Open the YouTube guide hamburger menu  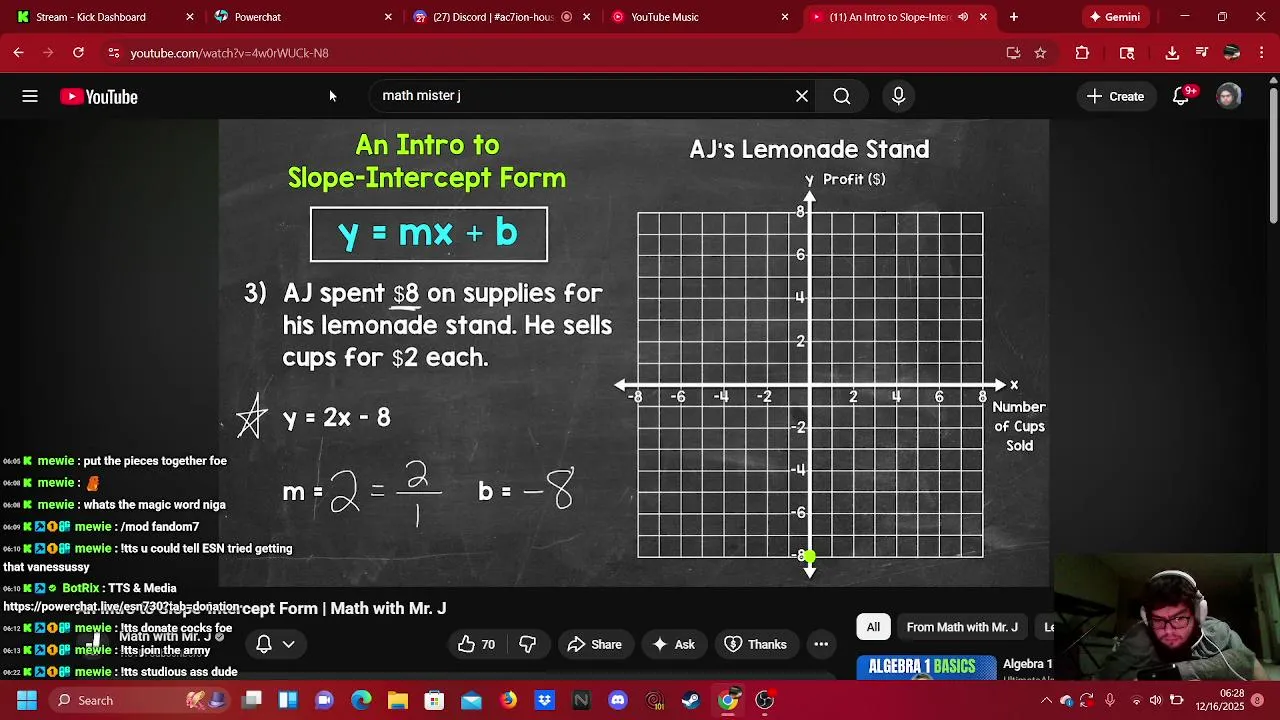point(30,96)
